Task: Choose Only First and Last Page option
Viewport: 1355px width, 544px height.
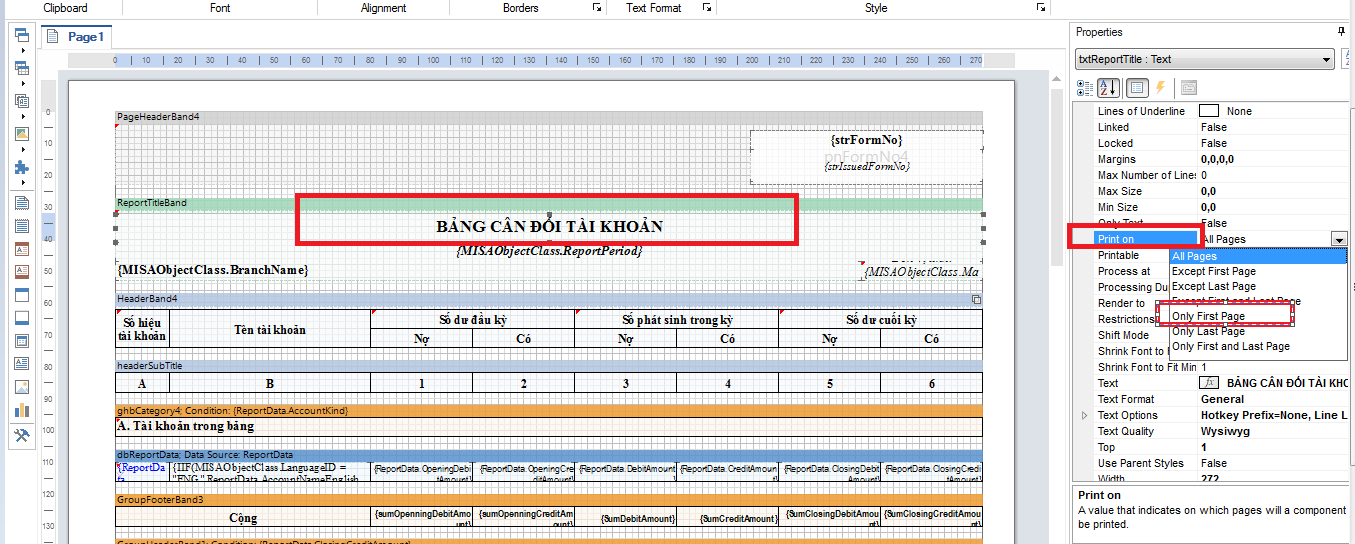Action: 1258,346
